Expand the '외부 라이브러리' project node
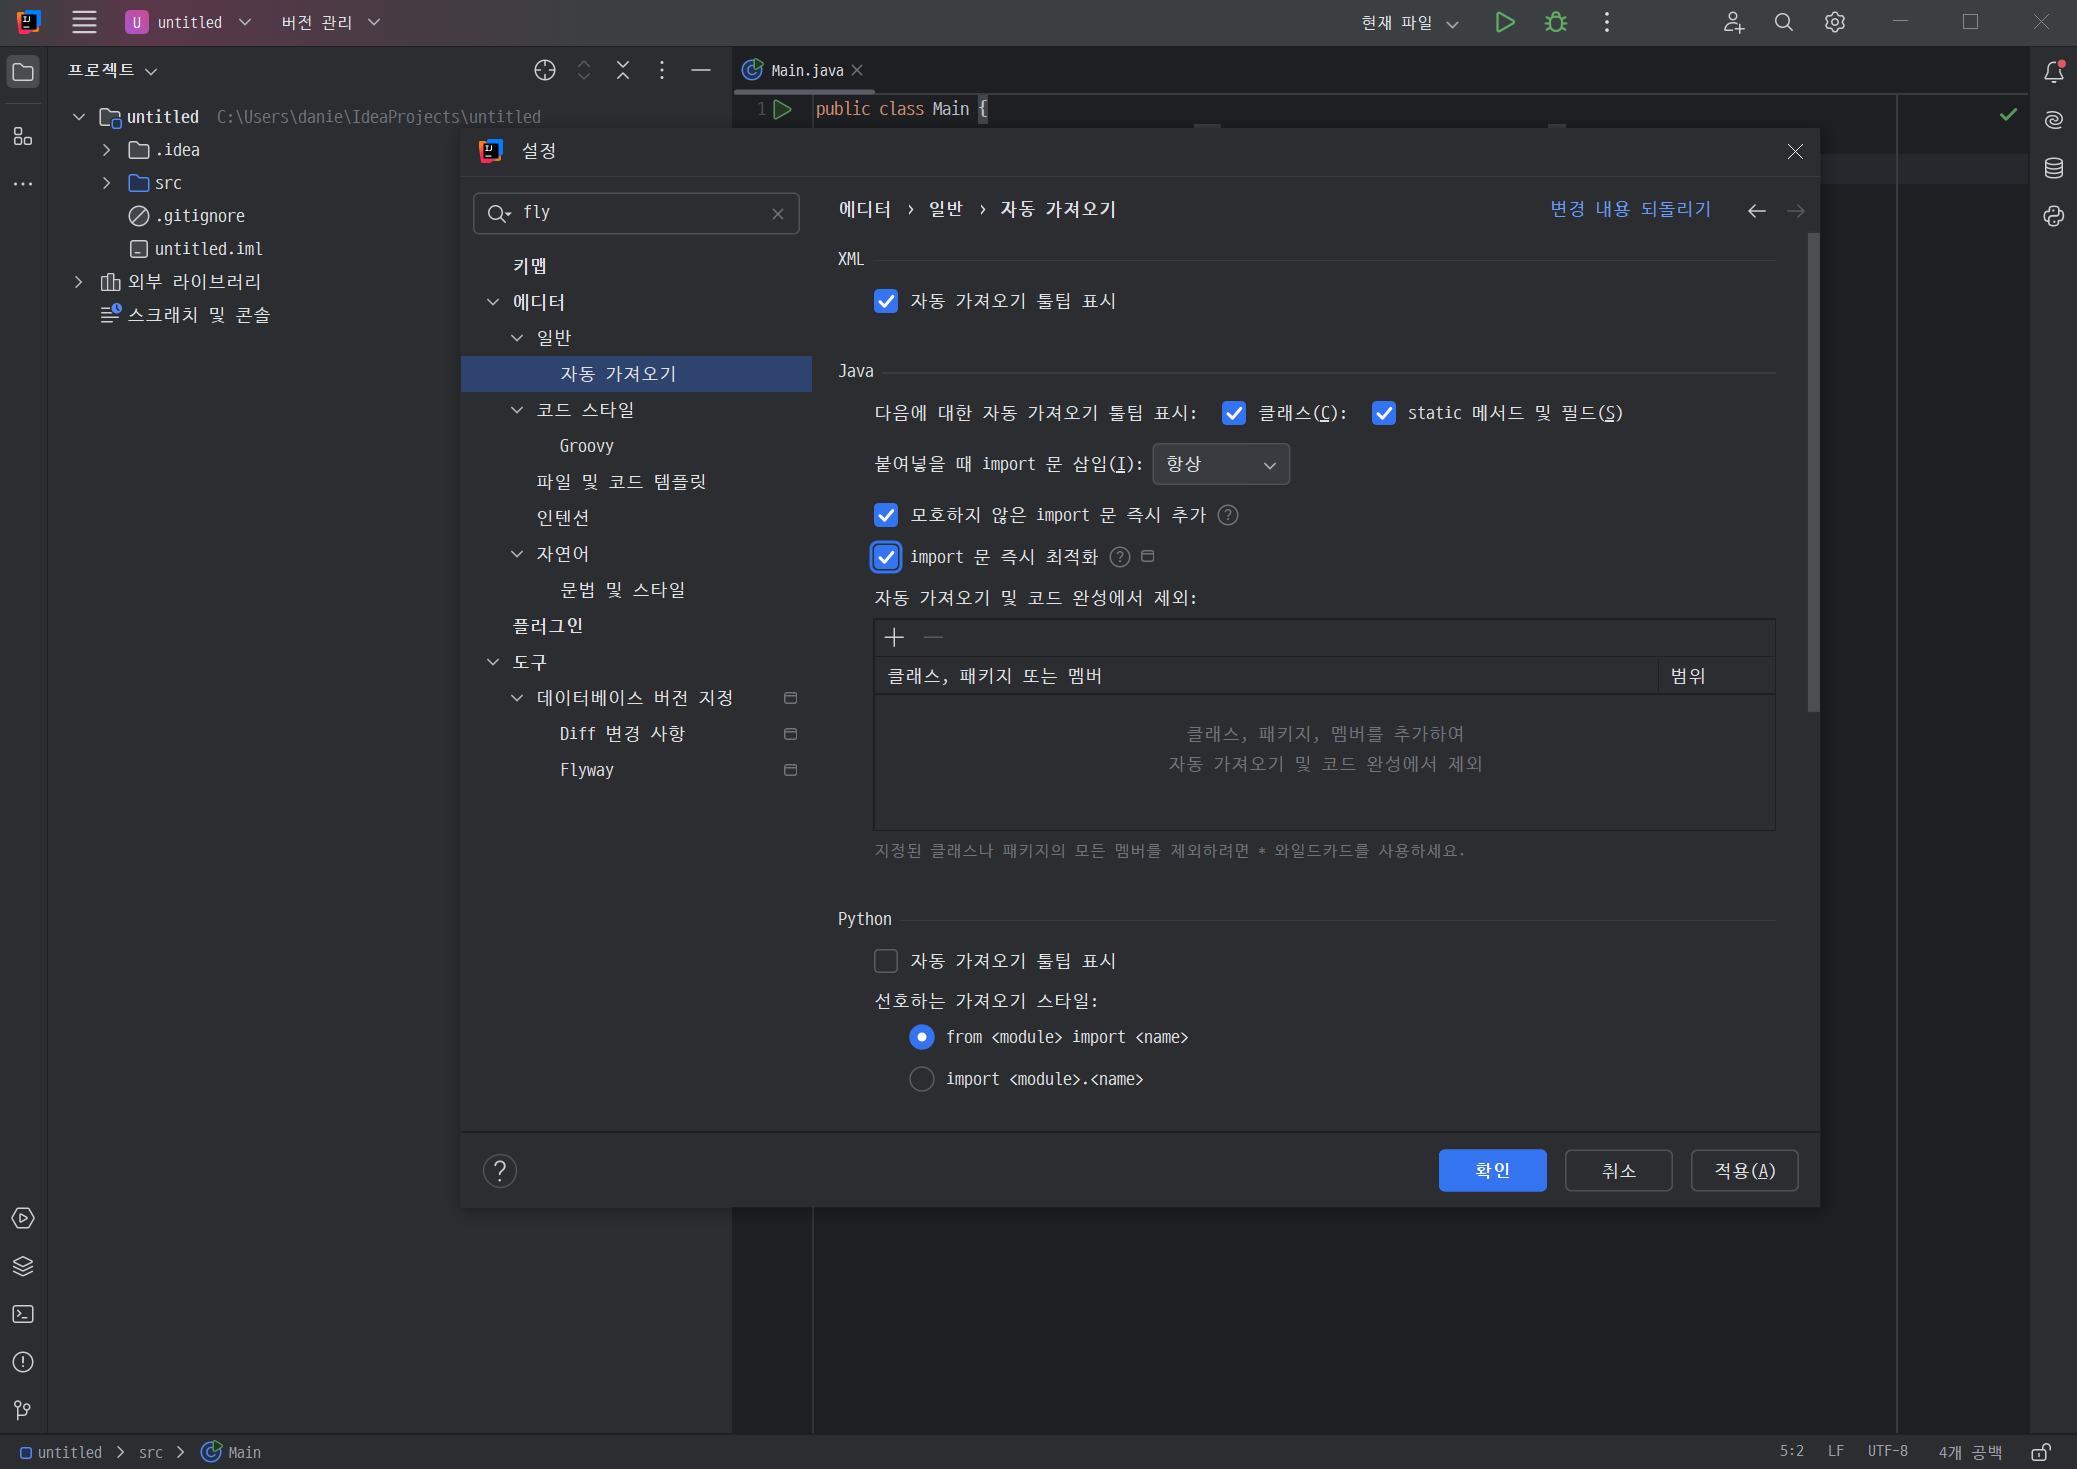2077x1469 pixels. 79,282
